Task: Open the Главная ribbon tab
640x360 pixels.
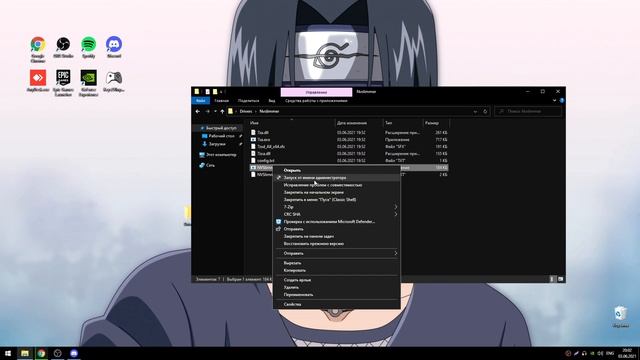Action: [x=222, y=101]
